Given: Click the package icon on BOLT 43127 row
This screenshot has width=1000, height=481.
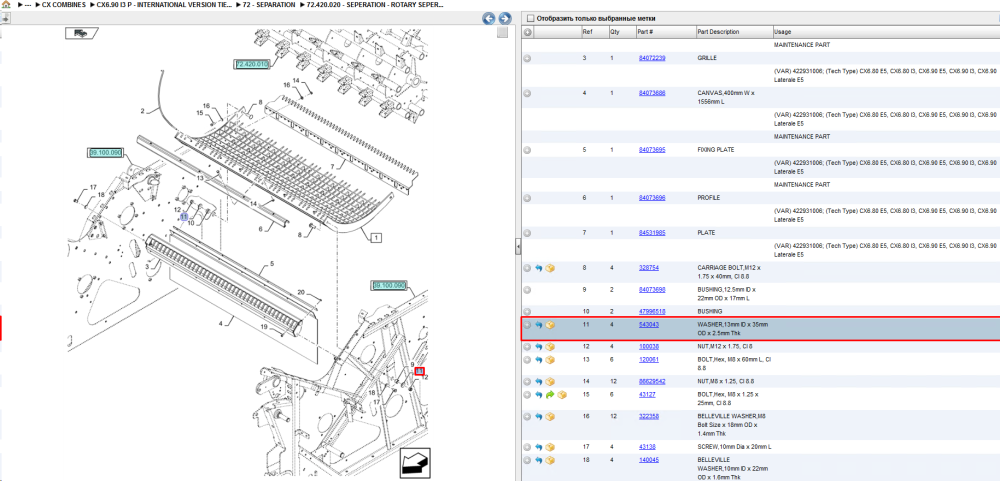Looking at the screenshot, I should tap(562, 395).
